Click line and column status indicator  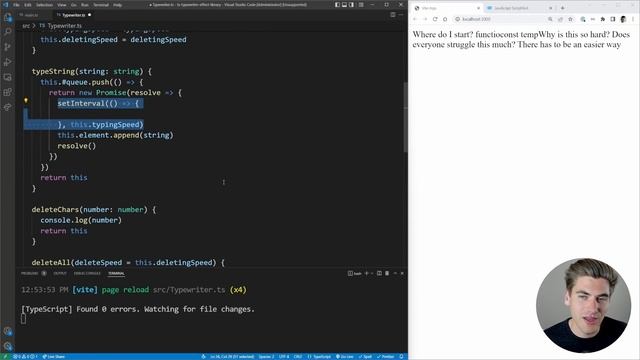[232, 356]
